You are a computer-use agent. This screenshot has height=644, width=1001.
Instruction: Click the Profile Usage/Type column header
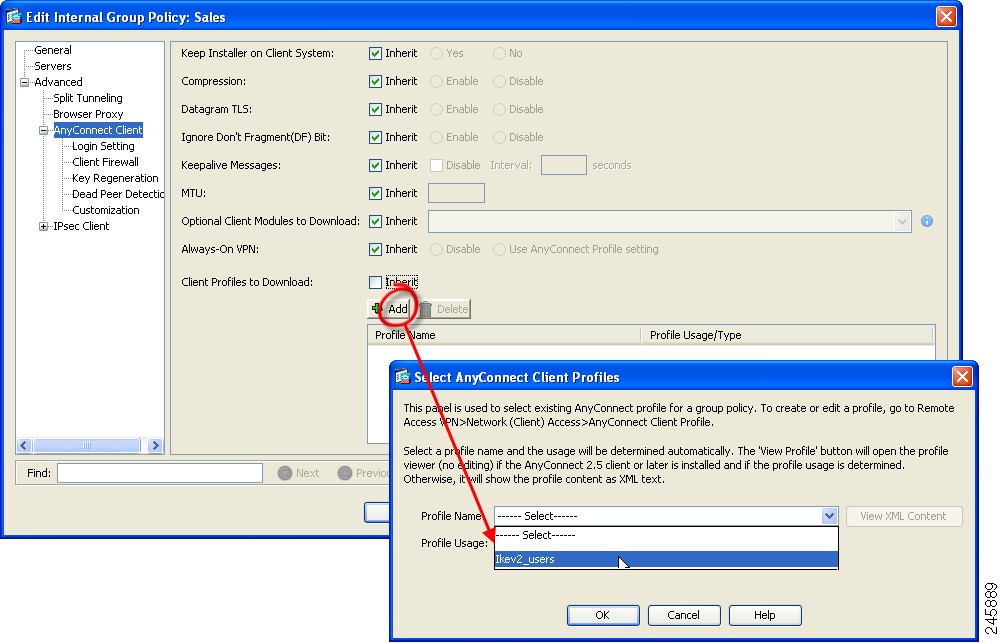coord(788,335)
